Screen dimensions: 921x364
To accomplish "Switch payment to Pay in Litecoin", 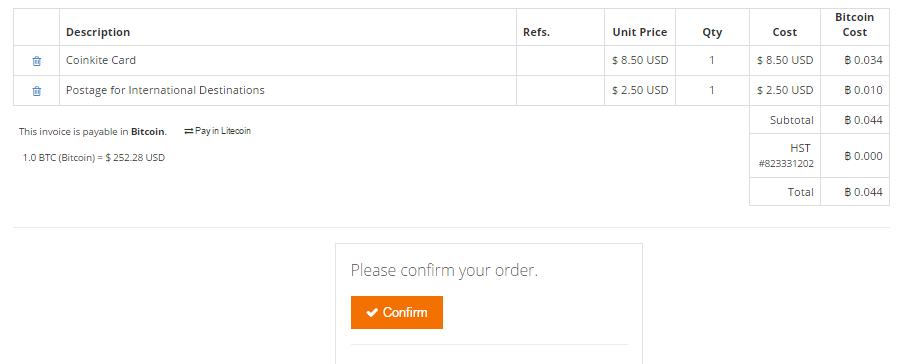I will pyautogui.click(x=218, y=131).
